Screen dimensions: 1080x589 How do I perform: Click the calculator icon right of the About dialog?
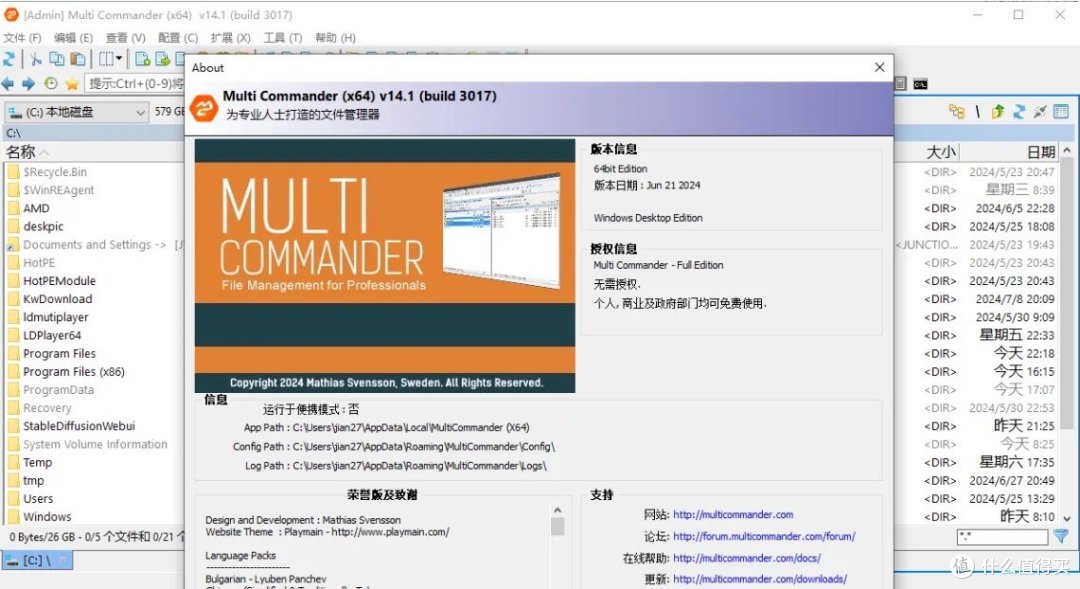tap(900, 83)
